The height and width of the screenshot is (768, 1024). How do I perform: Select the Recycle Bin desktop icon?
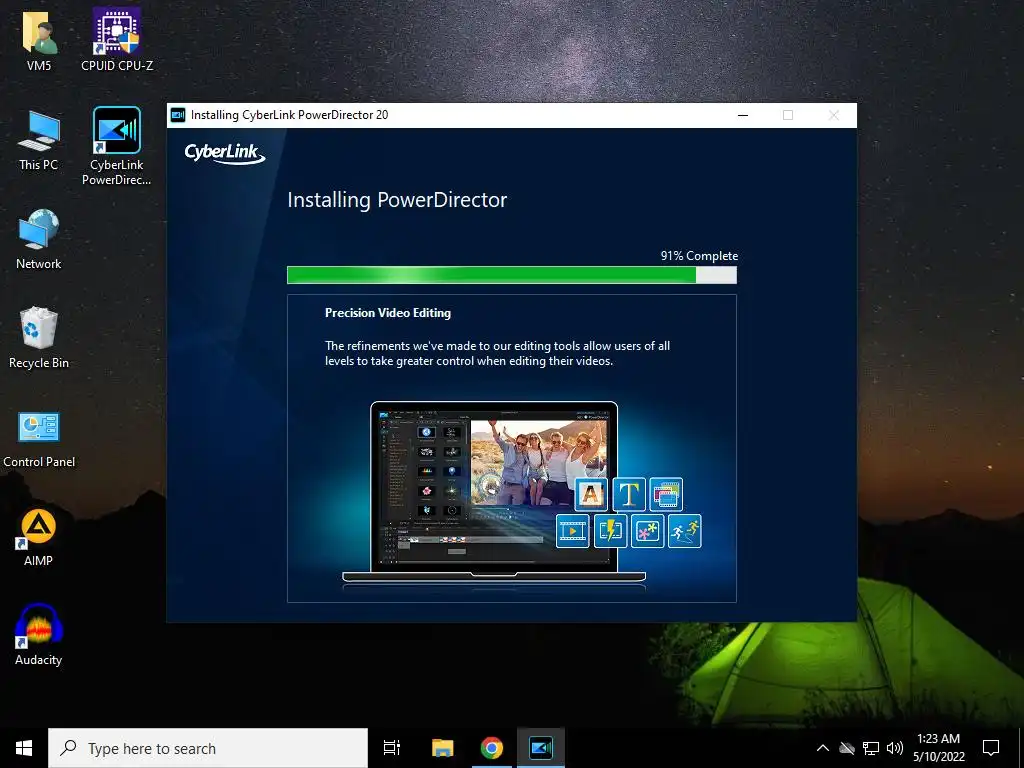[39, 338]
